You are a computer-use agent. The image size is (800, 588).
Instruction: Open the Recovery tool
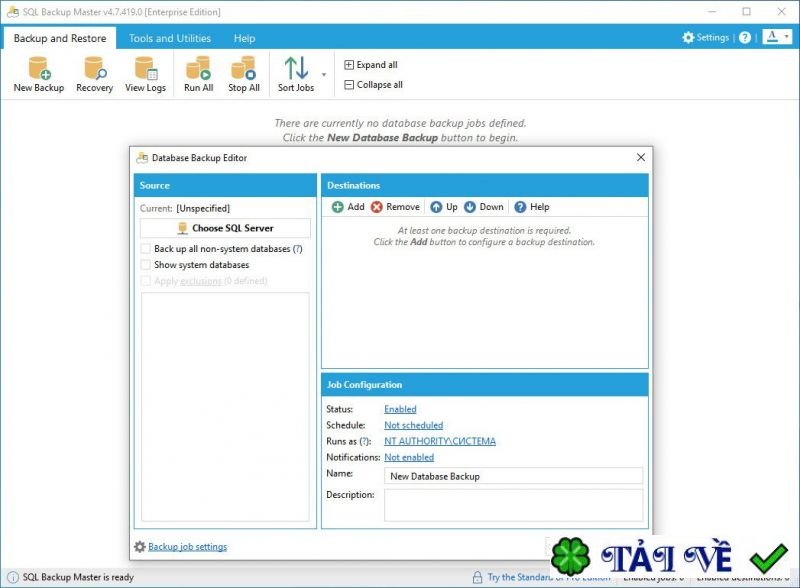94,75
